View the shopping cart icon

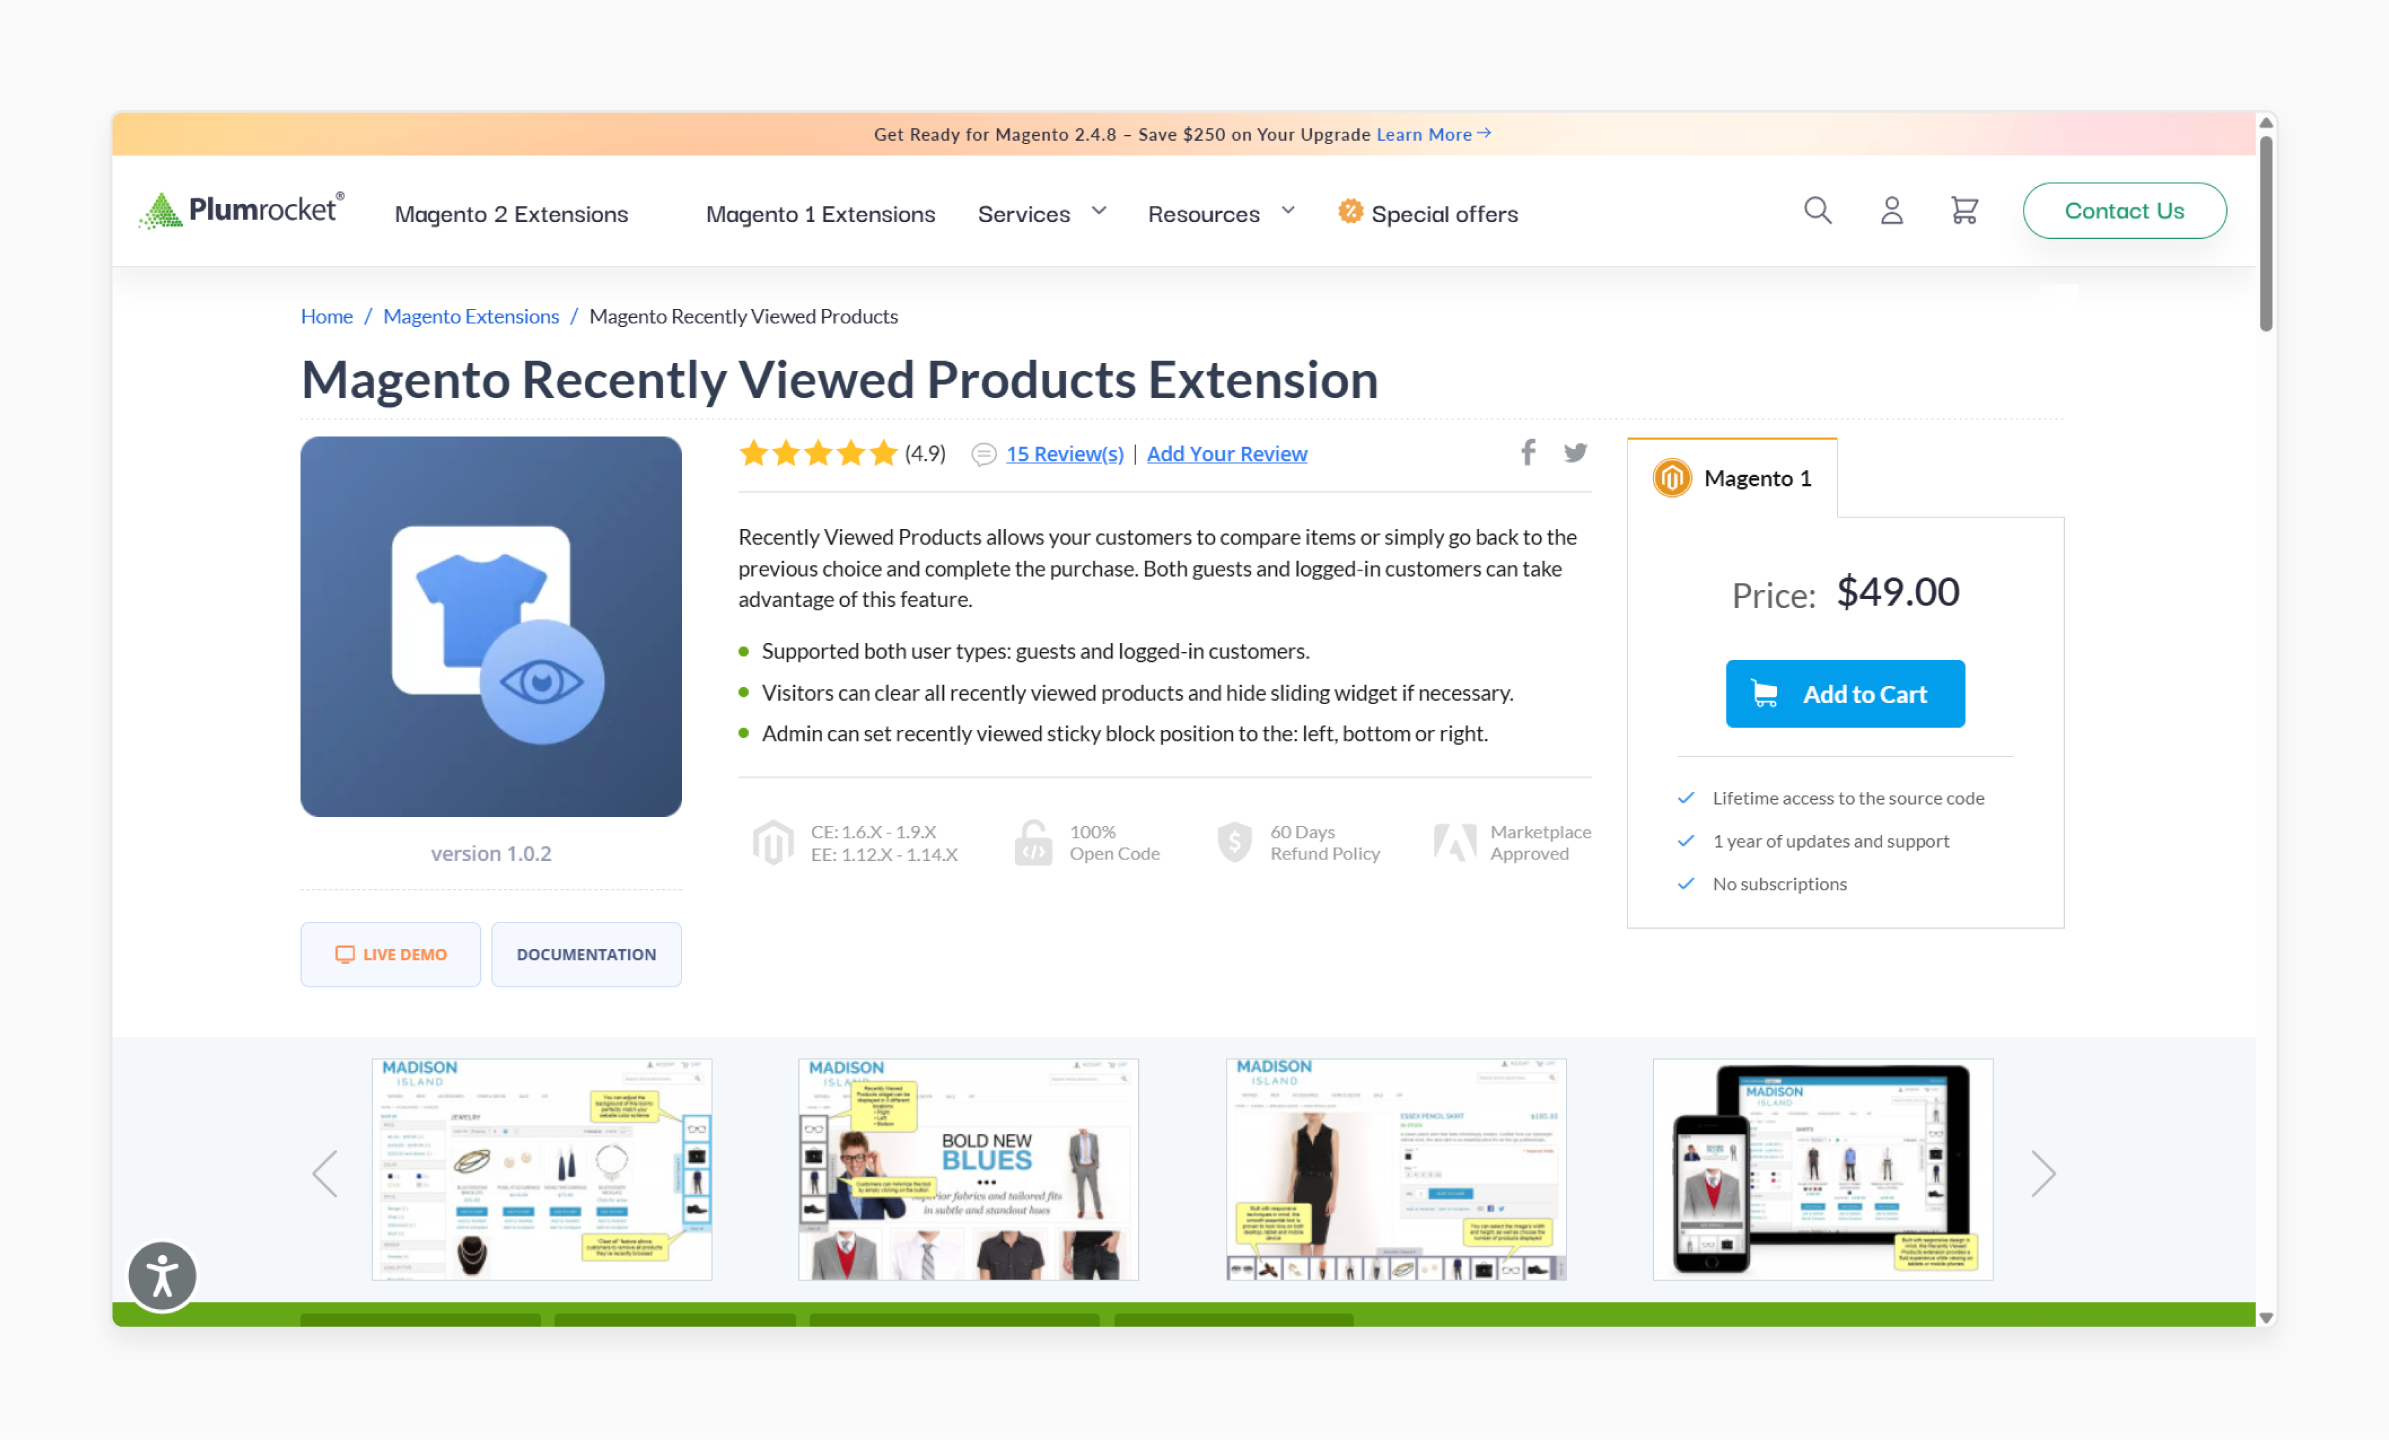pyautogui.click(x=1963, y=211)
